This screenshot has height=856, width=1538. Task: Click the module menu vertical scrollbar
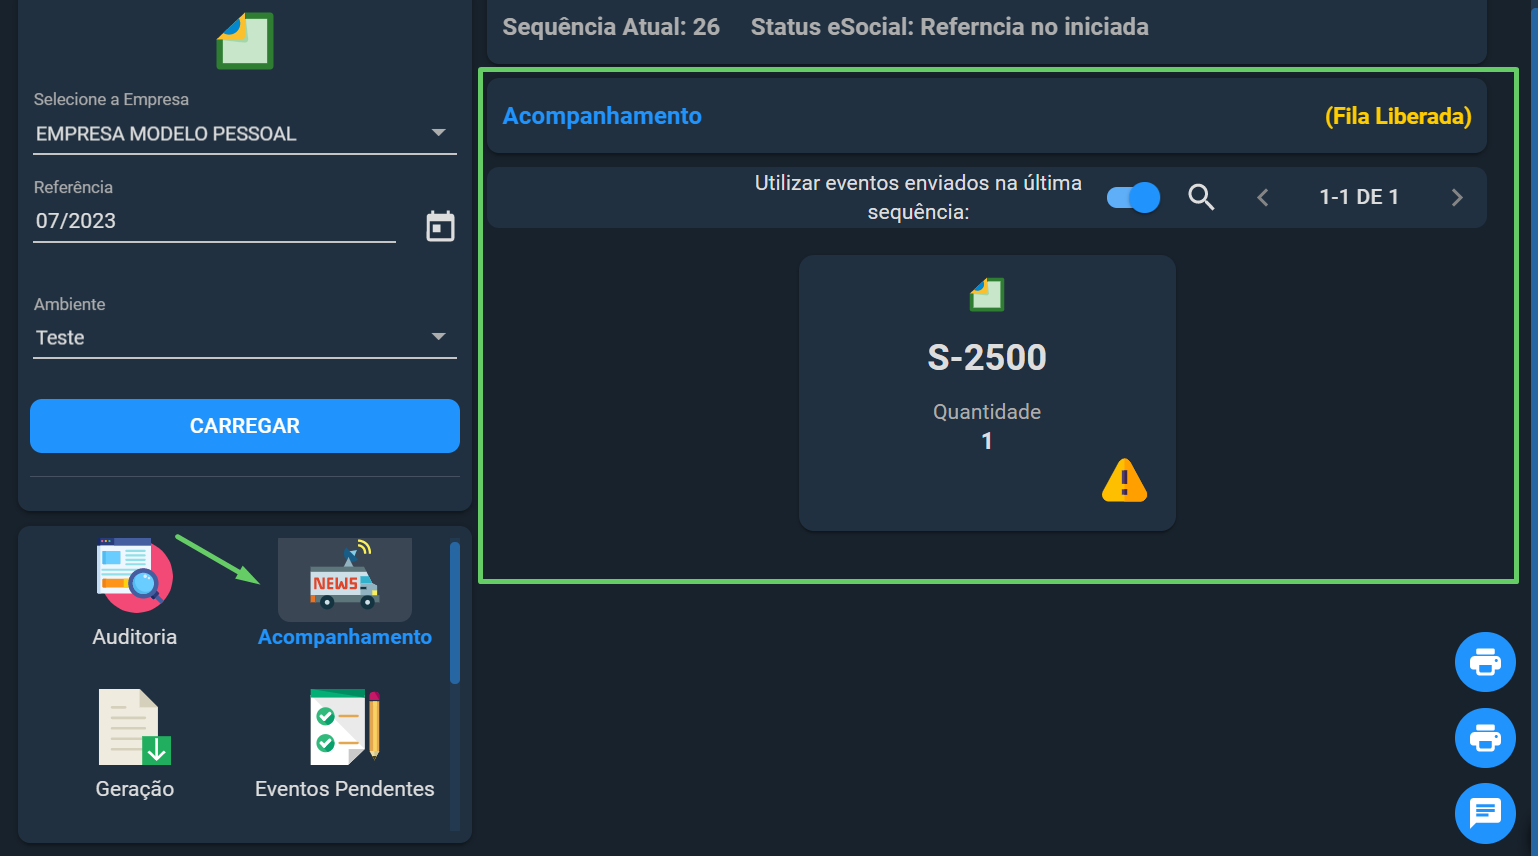455,614
